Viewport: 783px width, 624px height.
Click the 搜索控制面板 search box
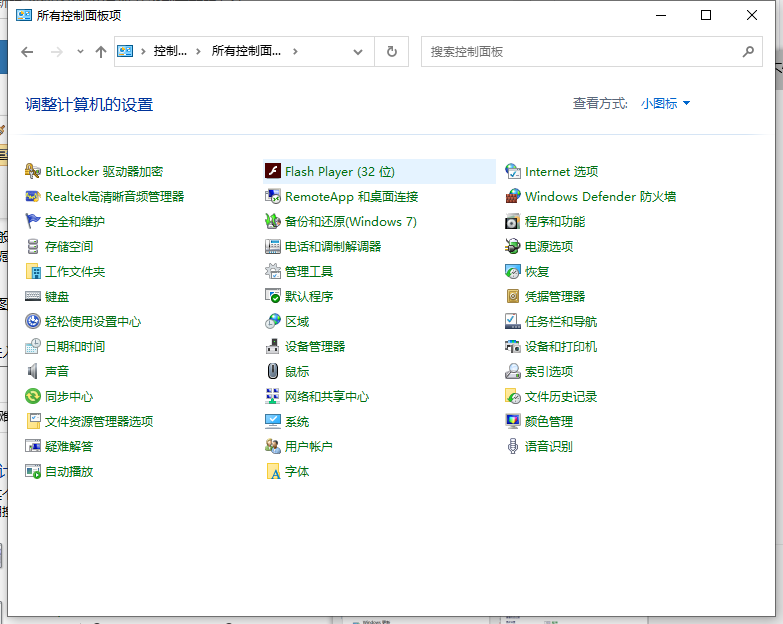click(580, 52)
